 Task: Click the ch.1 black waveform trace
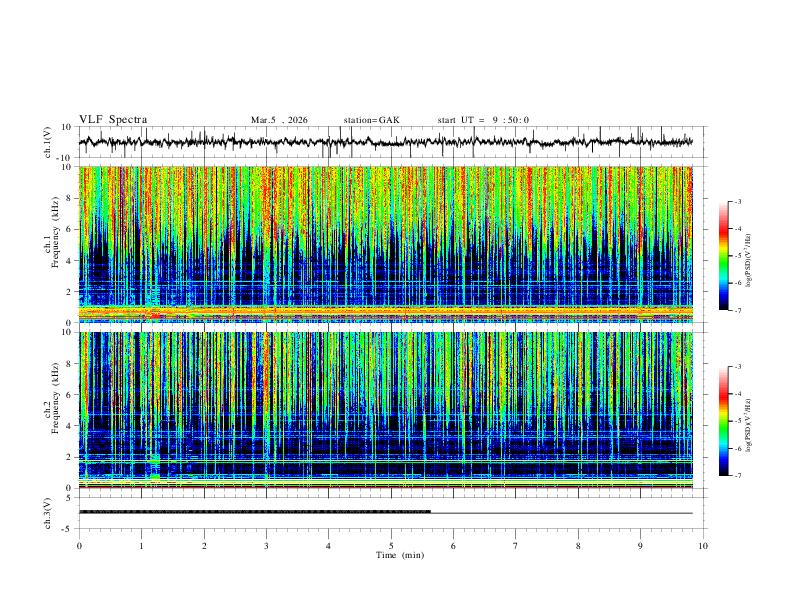click(385, 142)
